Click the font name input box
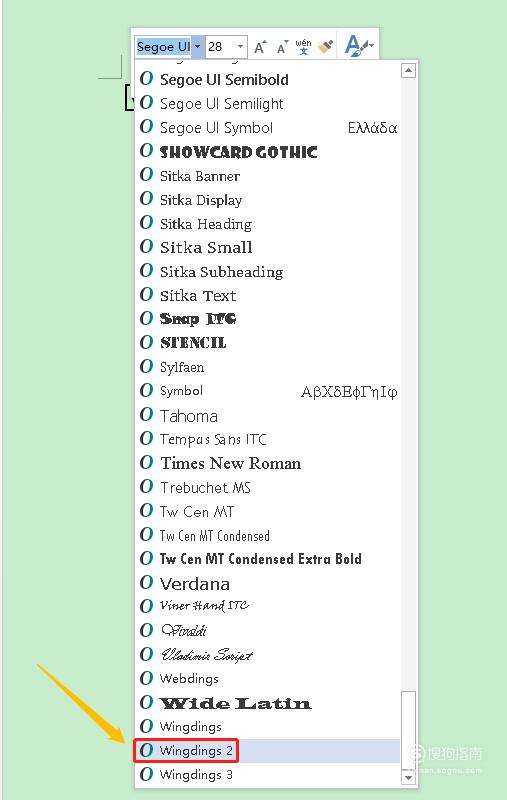Image resolution: width=507 pixels, height=800 pixels. (164, 46)
